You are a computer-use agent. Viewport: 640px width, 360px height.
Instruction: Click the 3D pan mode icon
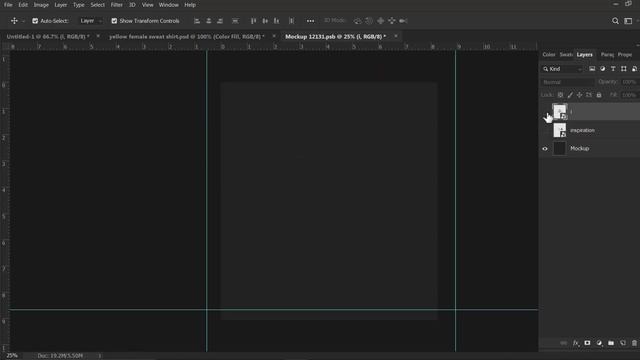click(x=380, y=21)
